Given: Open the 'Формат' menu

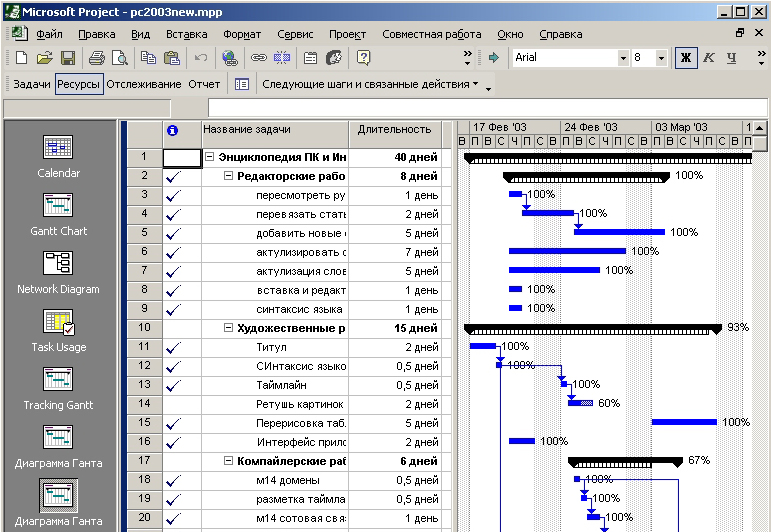Looking at the screenshot, I should (x=242, y=34).
